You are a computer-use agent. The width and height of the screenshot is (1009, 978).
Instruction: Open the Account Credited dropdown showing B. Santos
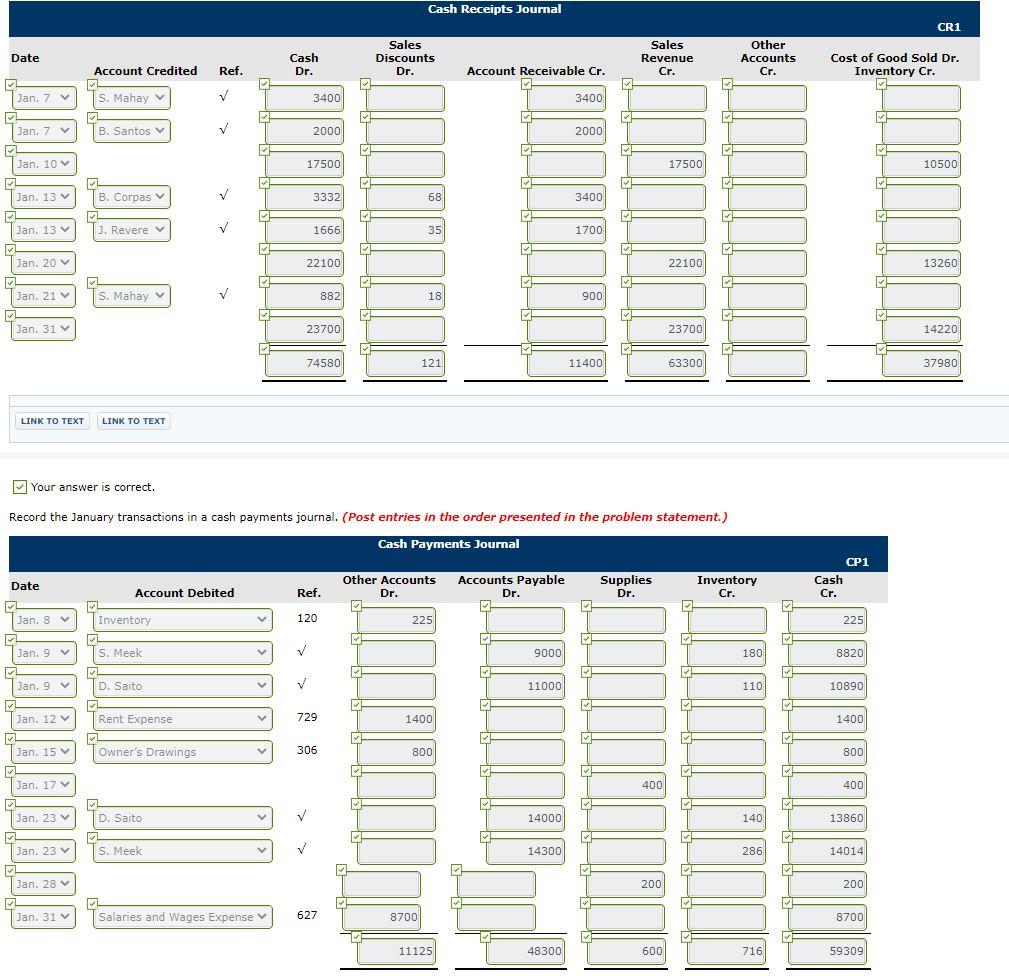tap(129, 131)
